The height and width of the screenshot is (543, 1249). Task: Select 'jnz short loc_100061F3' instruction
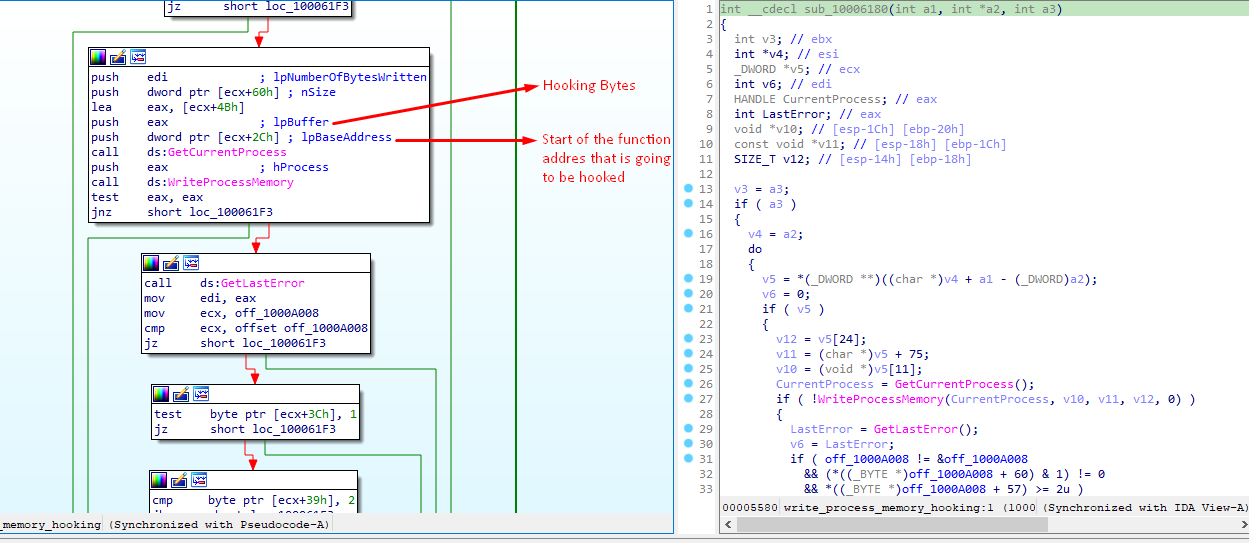182,212
